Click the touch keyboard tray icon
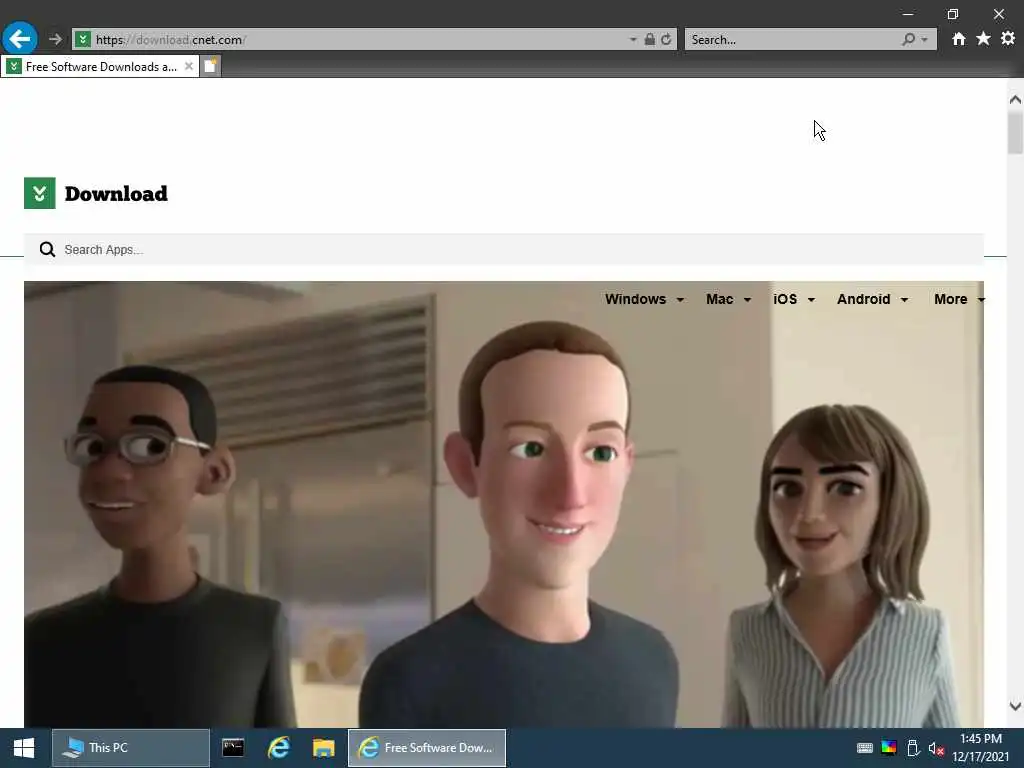 [865, 748]
